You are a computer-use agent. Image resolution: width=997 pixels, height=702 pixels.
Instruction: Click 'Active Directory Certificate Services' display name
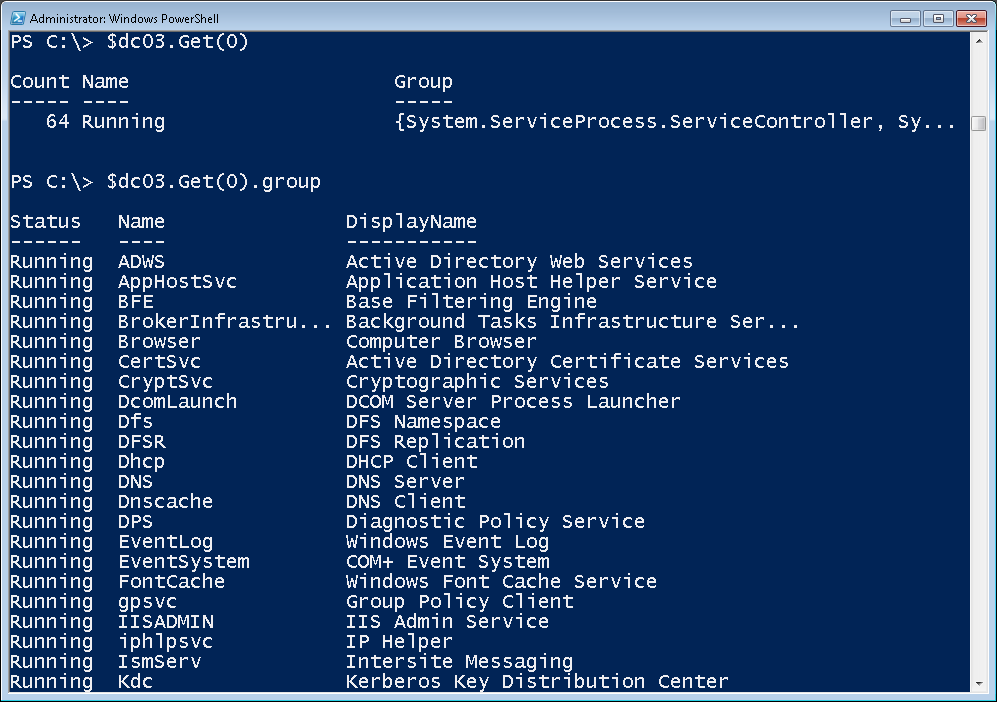(x=567, y=362)
